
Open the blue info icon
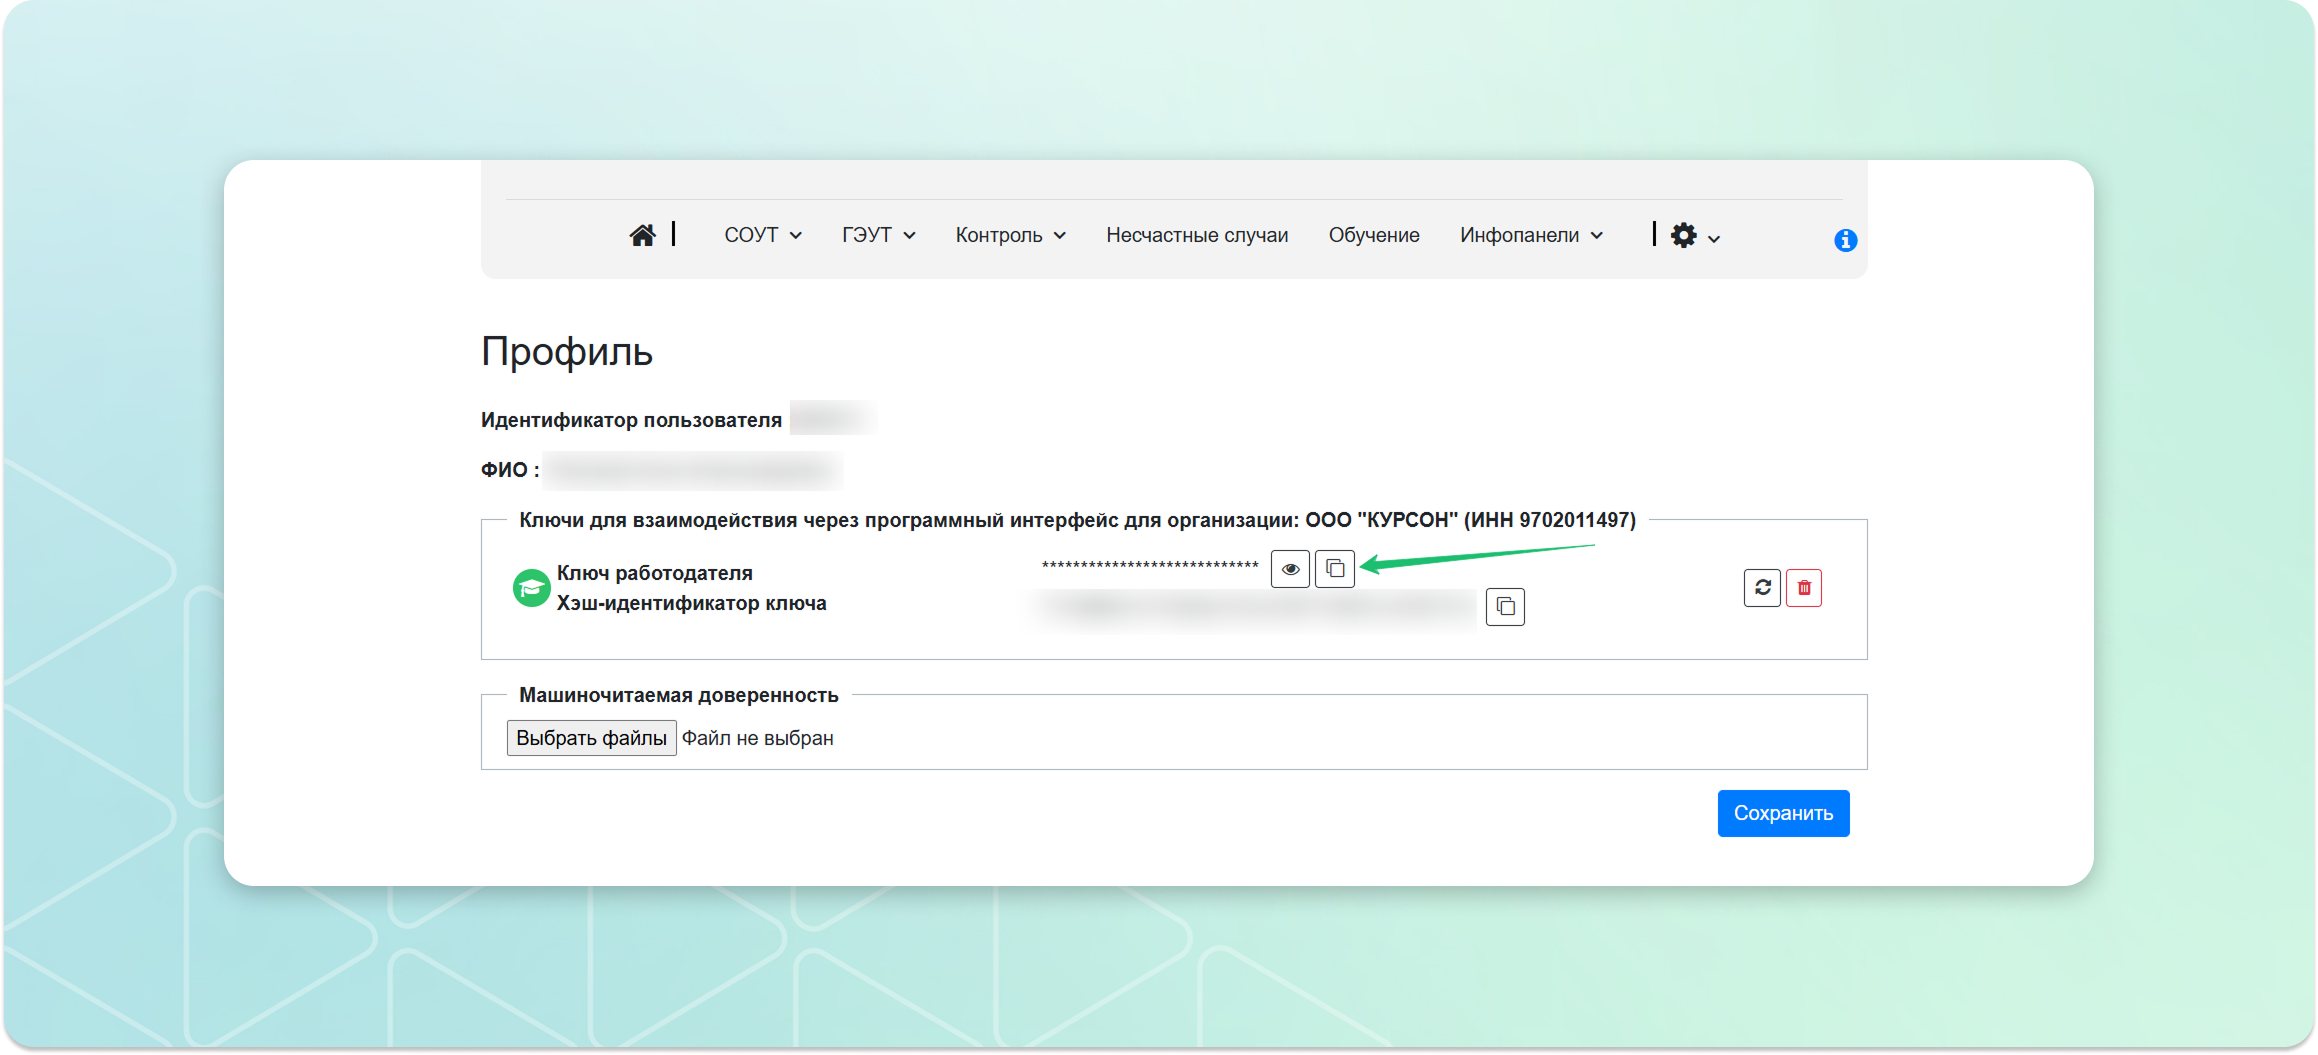tap(1845, 240)
